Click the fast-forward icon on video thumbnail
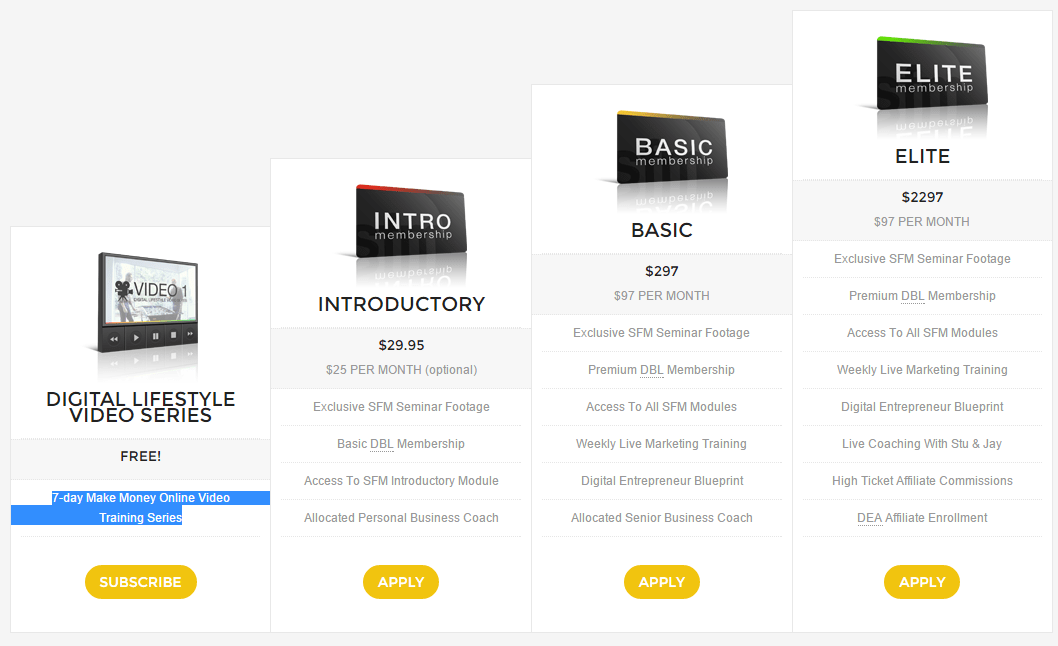The image size is (1058, 646). click(x=190, y=334)
